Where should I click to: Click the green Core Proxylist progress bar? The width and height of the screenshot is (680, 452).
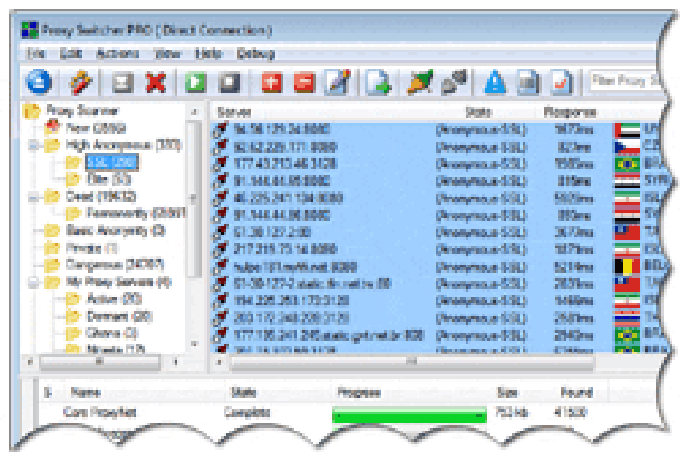pyautogui.click(x=410, y=412)
